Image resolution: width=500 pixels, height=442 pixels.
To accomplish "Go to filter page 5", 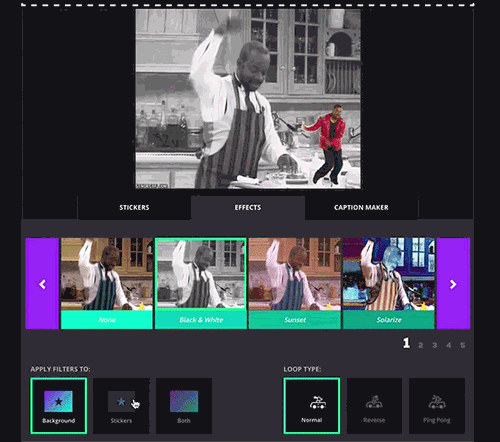I will click(463, 345).
